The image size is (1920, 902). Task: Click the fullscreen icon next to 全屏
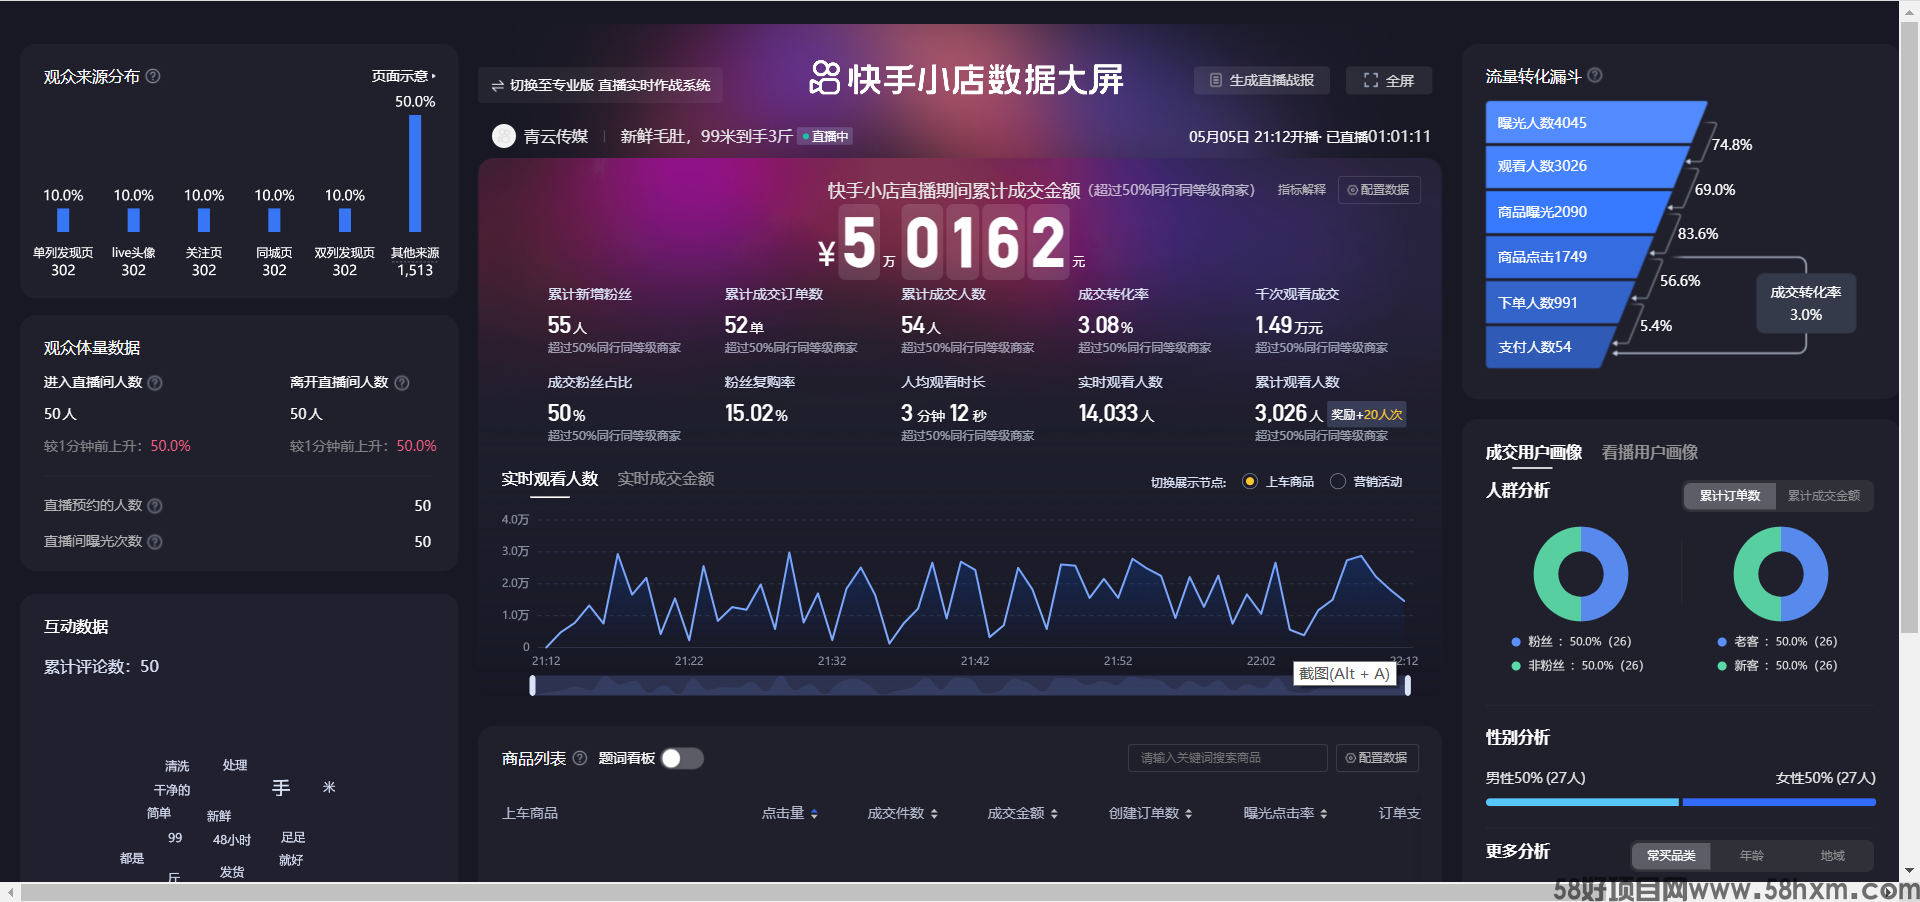pos(1371,80)
